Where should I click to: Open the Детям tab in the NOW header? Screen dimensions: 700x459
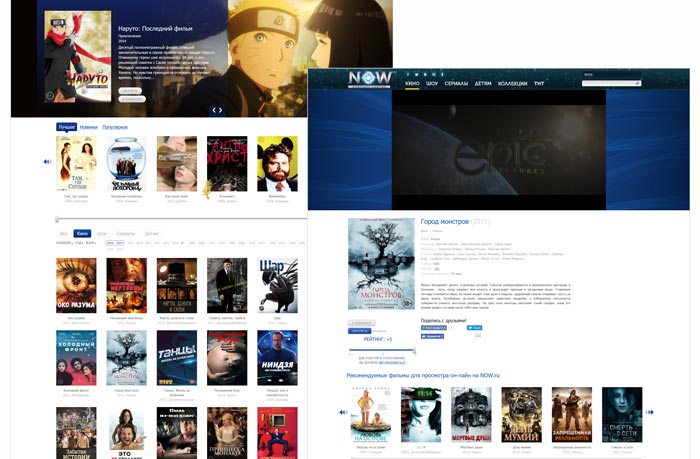tap(483, 83)
